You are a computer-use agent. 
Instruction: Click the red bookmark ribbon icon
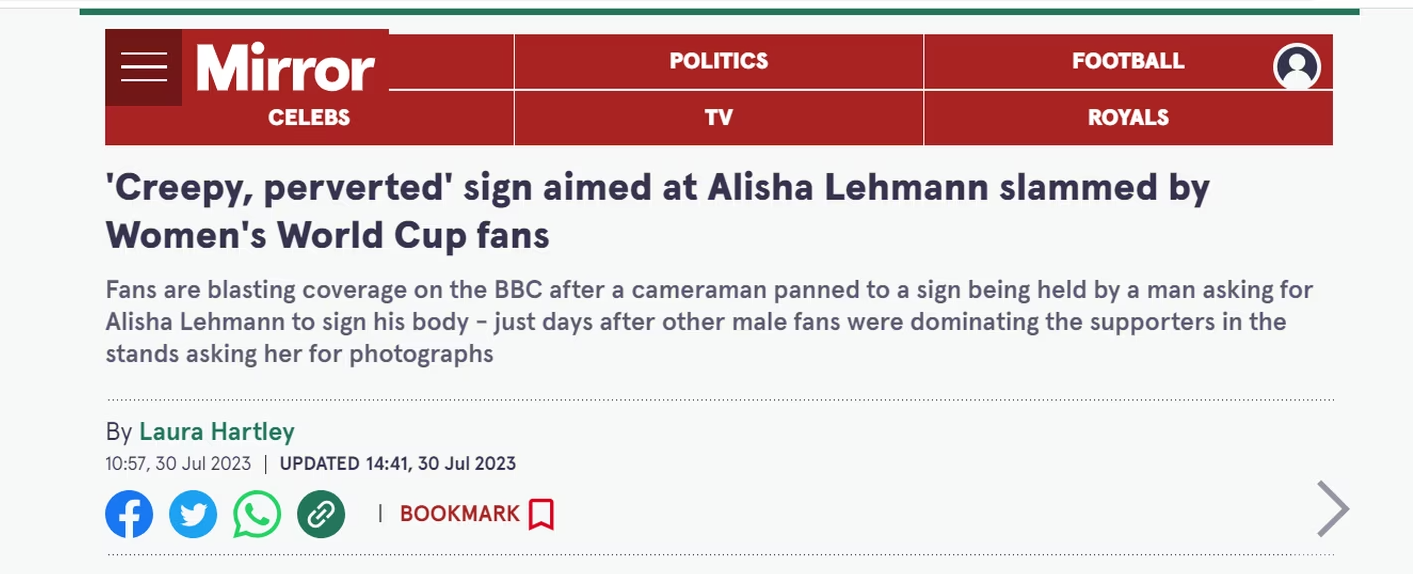(541, 514)
